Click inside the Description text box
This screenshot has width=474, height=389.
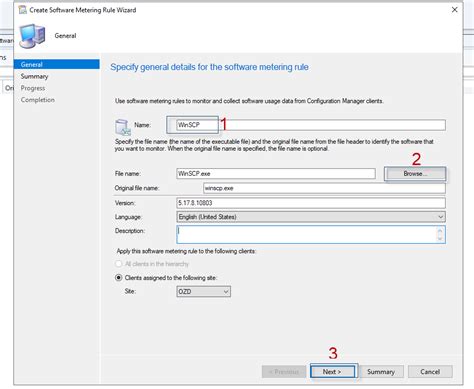point(307,234)
